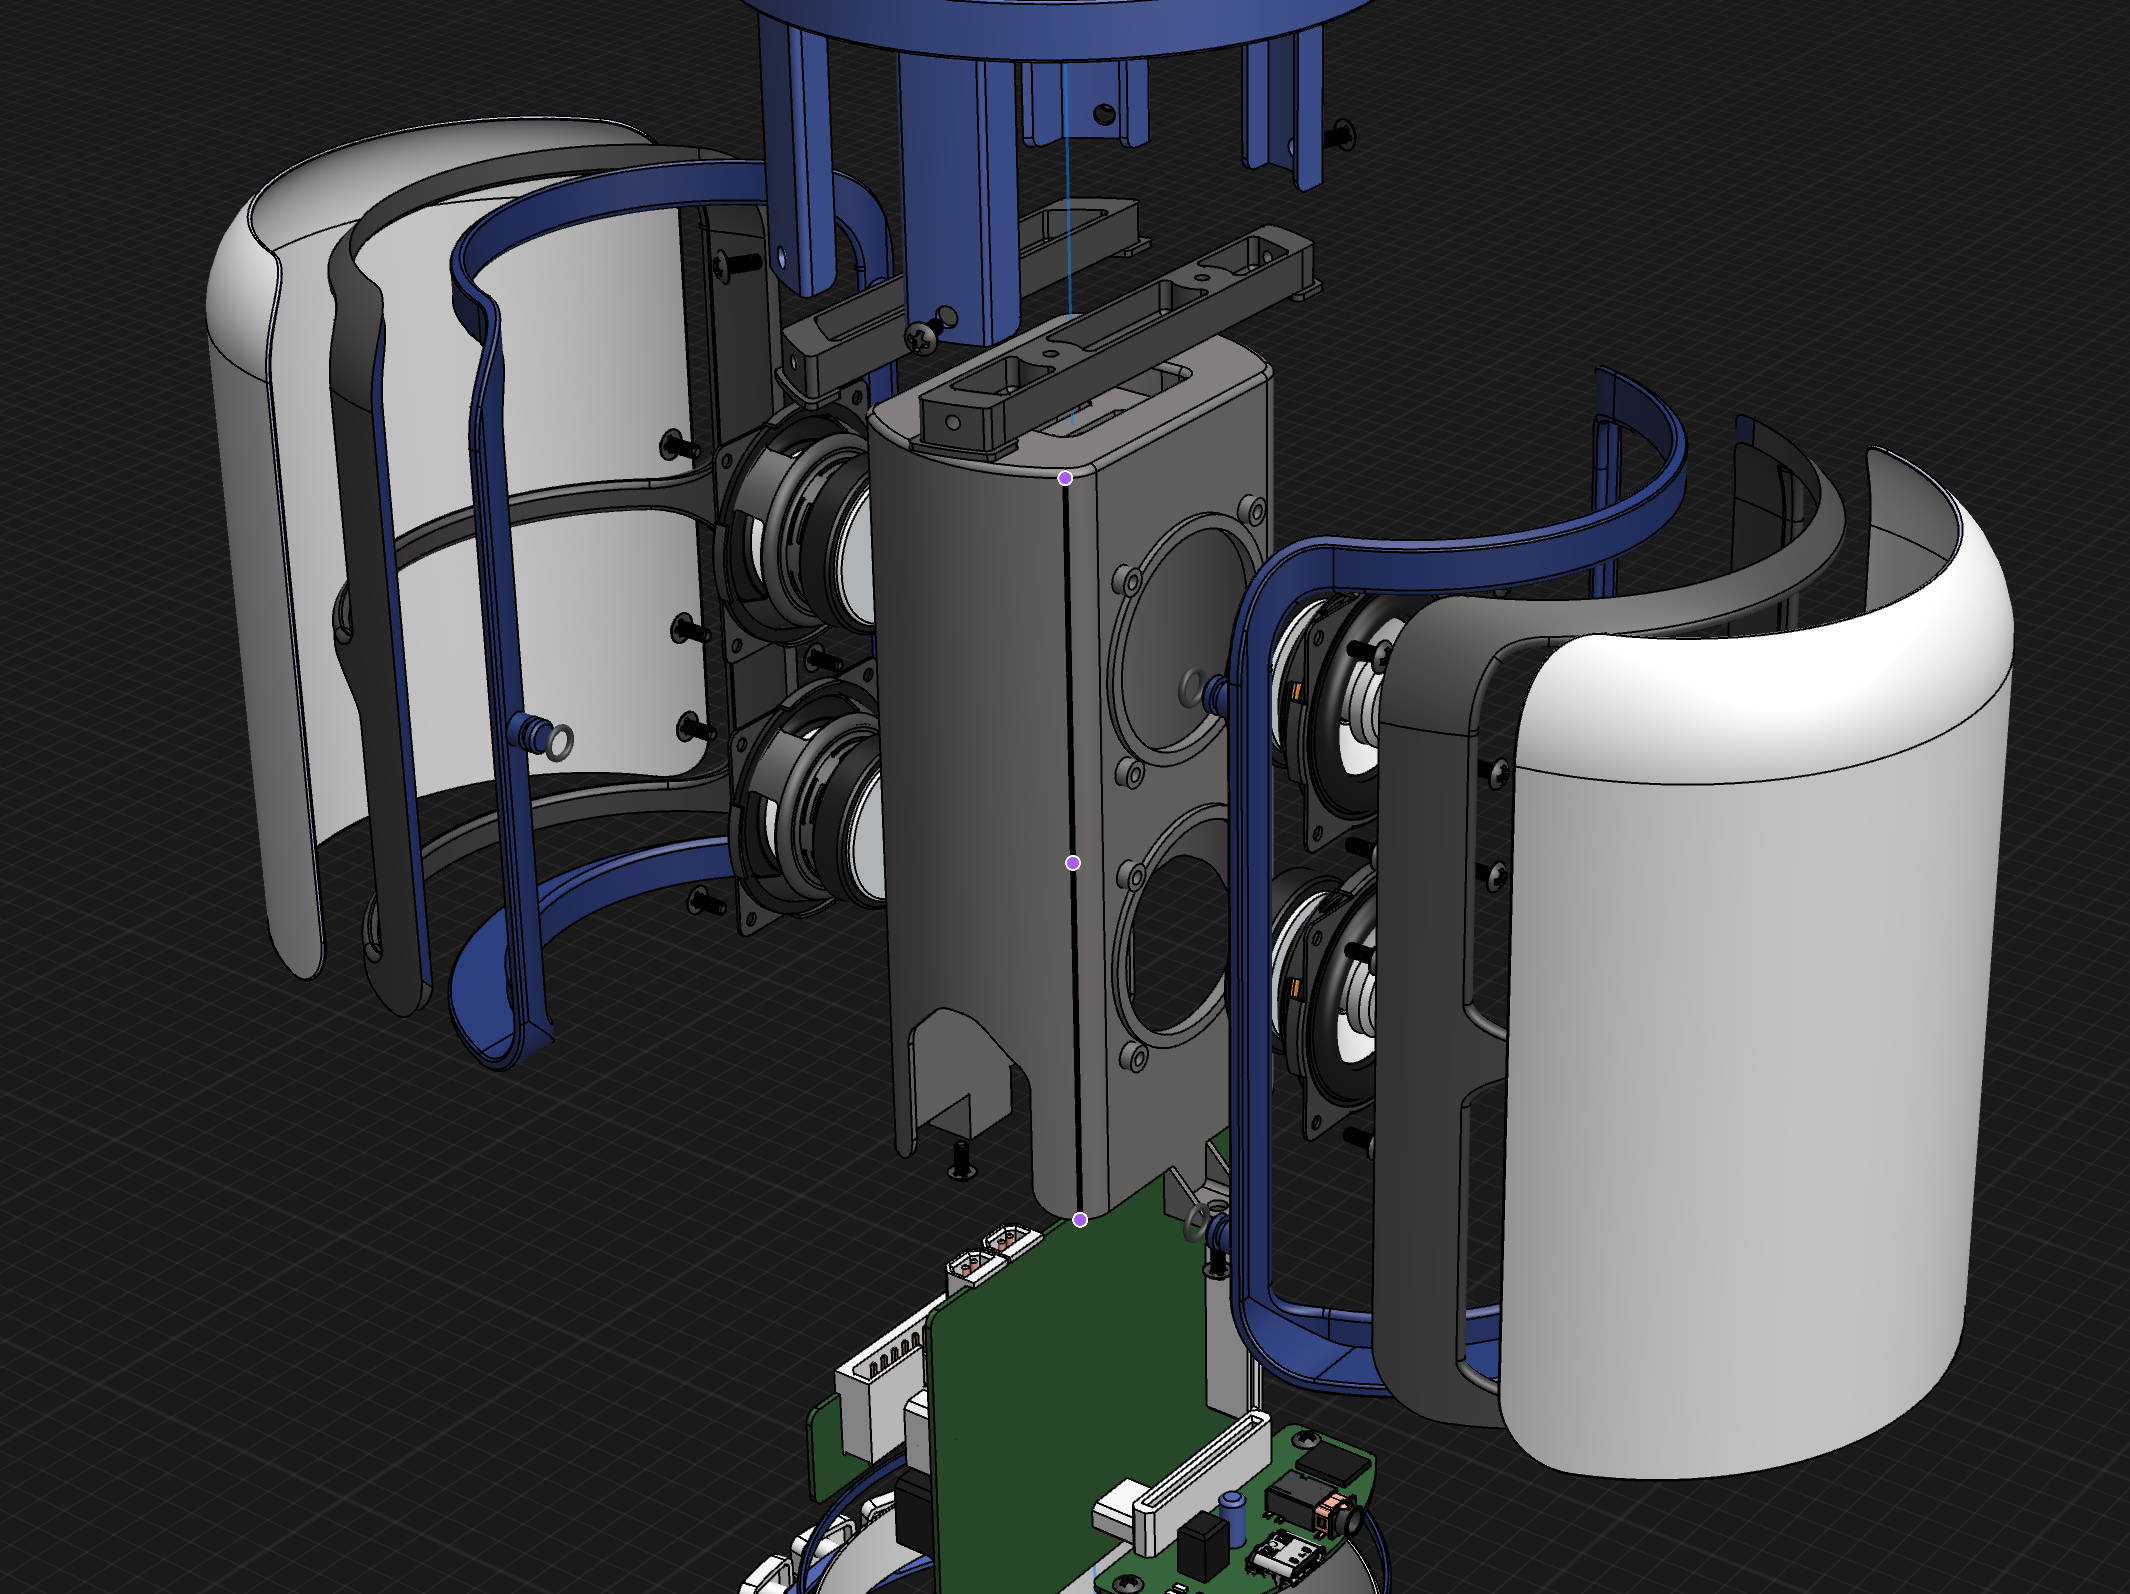Select the Phillips screw on blue bracket

coord(923,337)
